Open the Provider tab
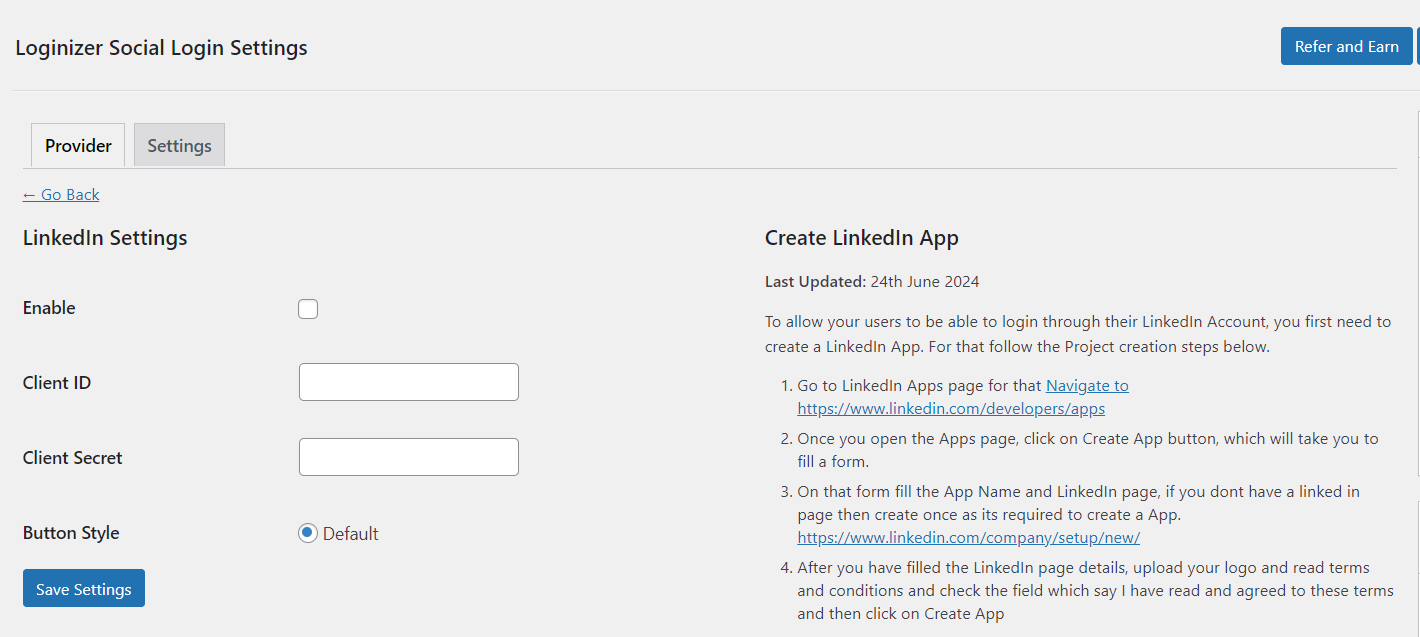 [78, 145]
